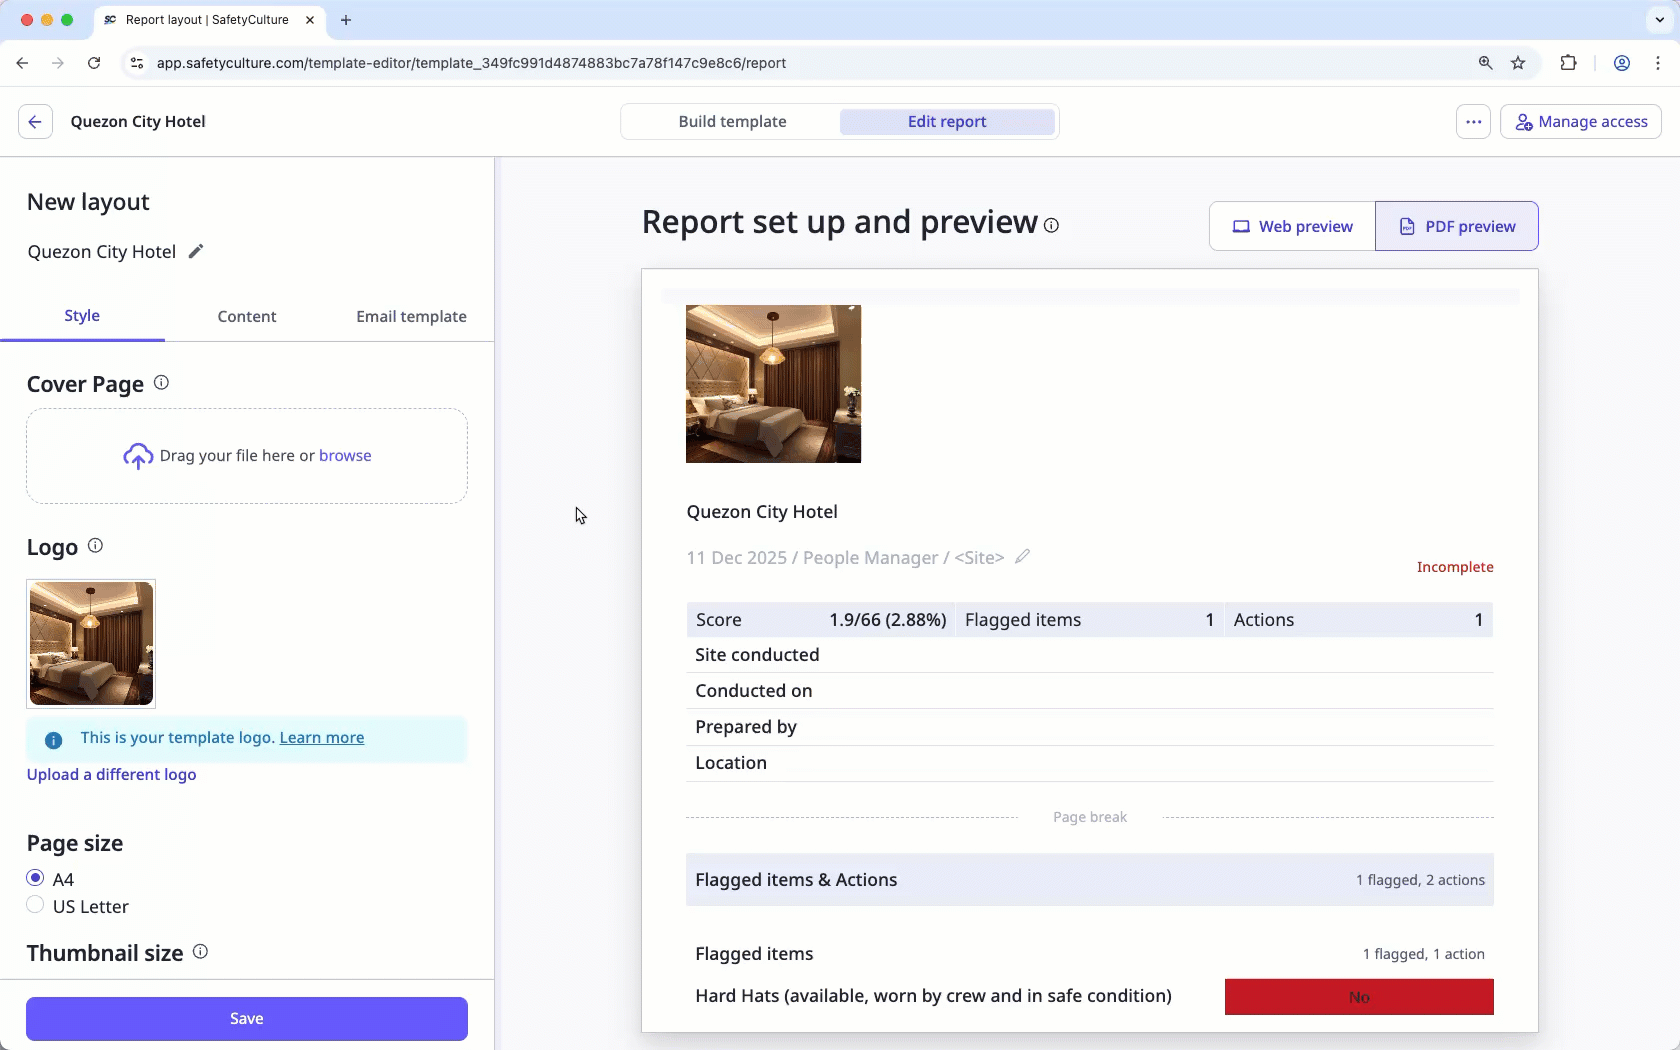The image size is (1680, 1050).
Task: Click the Score 1.9/66 (2.88%) cell
Action: [821, 620]
